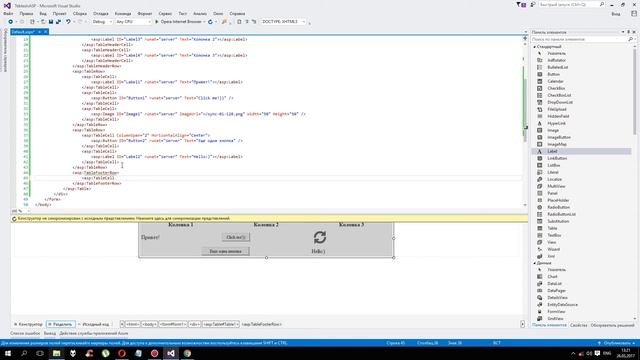Select the Button control in the toolbox

click(553, 74)
